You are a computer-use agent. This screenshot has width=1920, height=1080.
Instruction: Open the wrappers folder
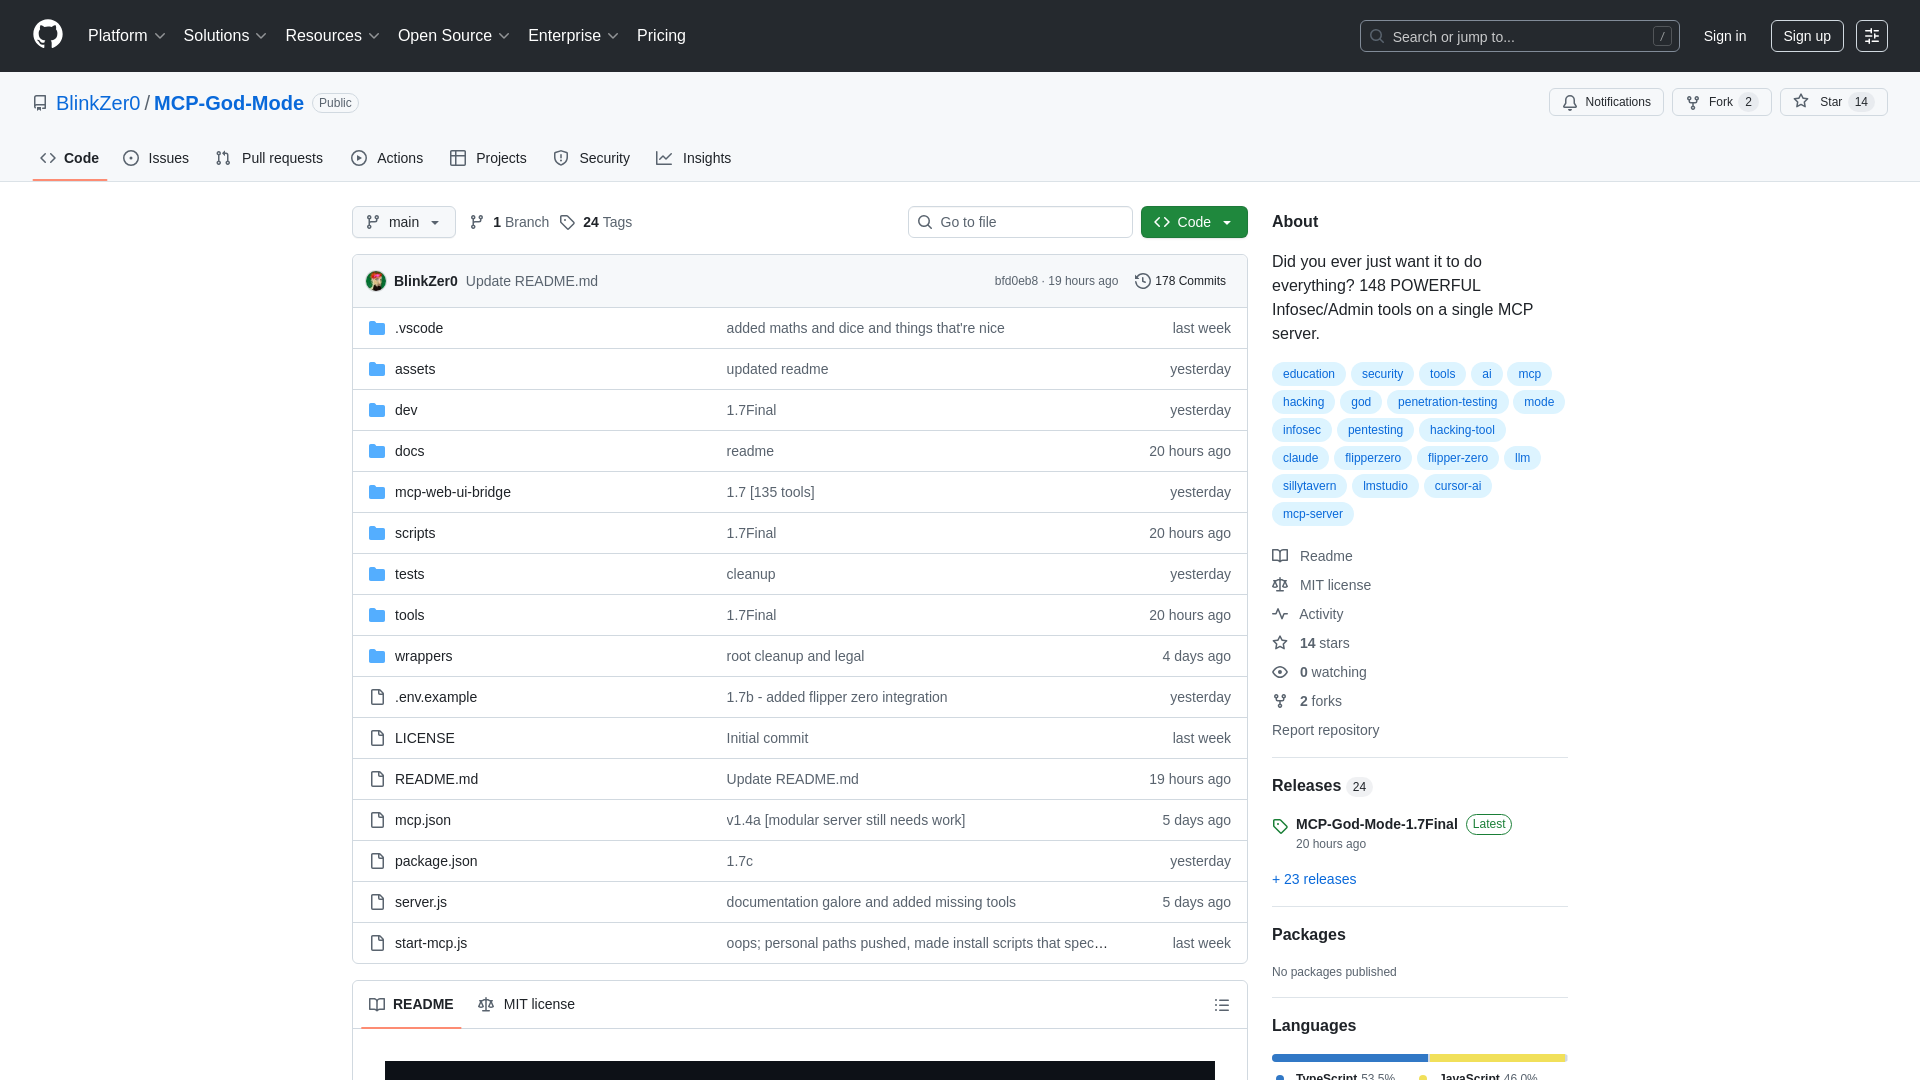click(x=423, y=656)
